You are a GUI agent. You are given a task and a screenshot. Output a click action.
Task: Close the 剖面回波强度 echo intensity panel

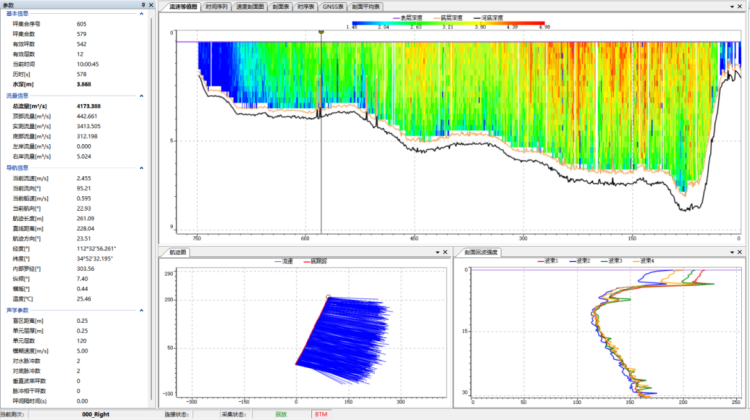tap(739, 252)
